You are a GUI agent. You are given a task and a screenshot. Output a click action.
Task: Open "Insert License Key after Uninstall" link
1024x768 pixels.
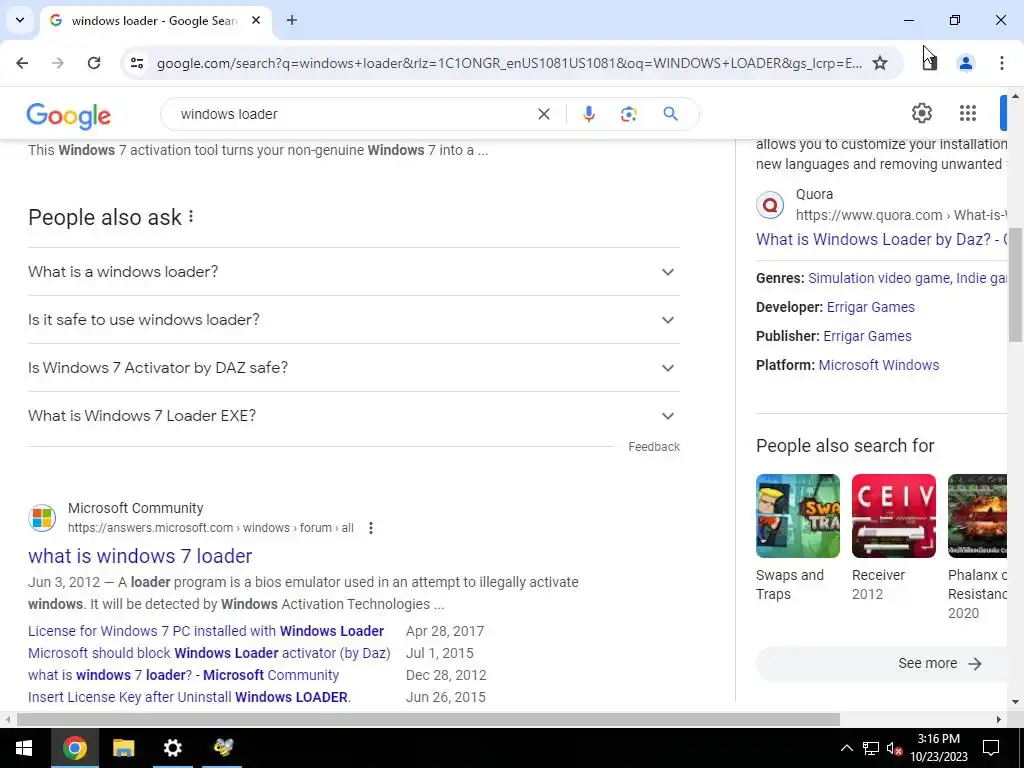[x=189, y=697]
